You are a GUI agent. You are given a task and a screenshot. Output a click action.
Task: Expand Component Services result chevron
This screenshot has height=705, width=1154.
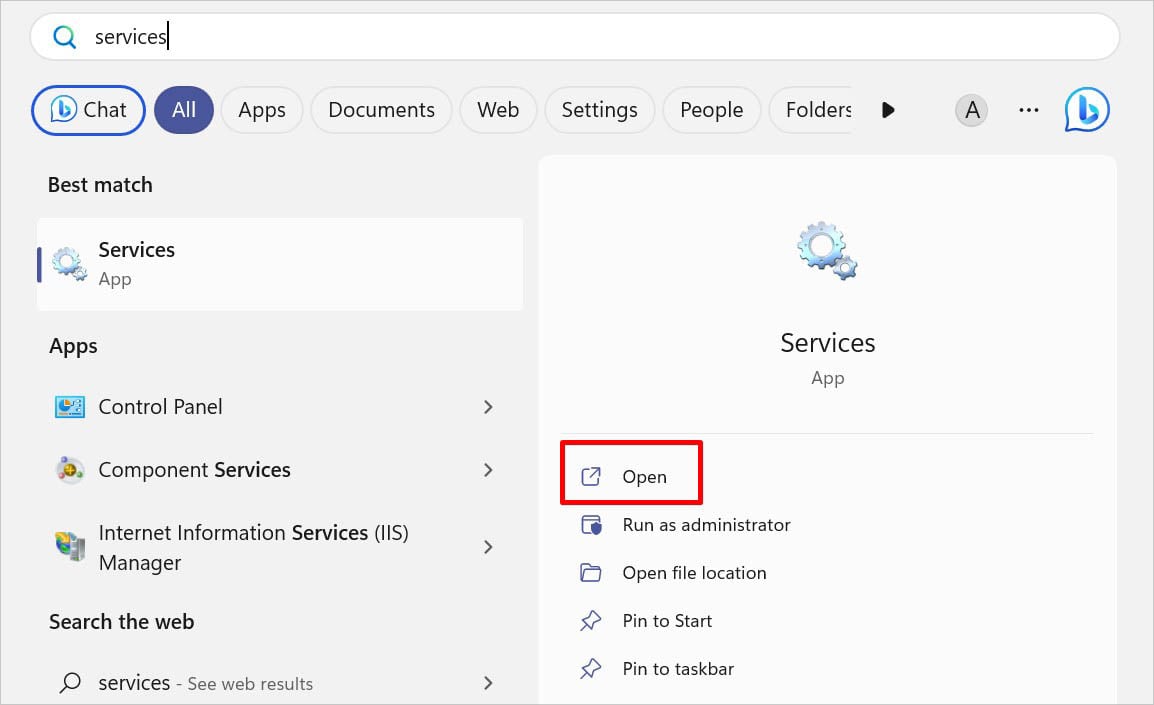click(x=488, y=470)
